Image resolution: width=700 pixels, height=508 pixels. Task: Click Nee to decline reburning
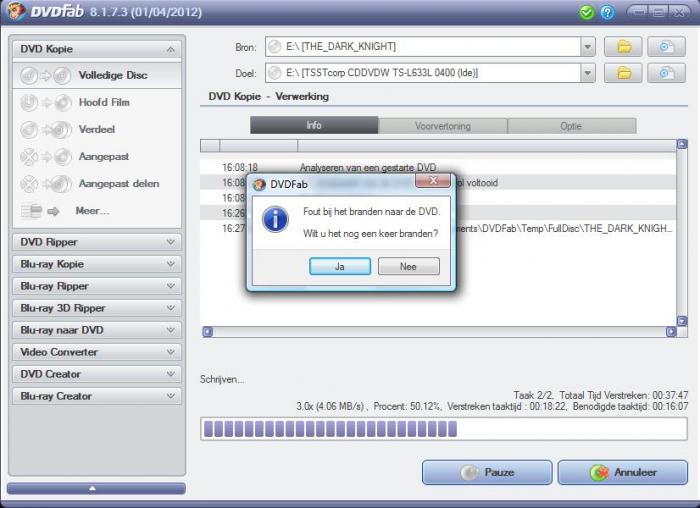tap(408, 266)
